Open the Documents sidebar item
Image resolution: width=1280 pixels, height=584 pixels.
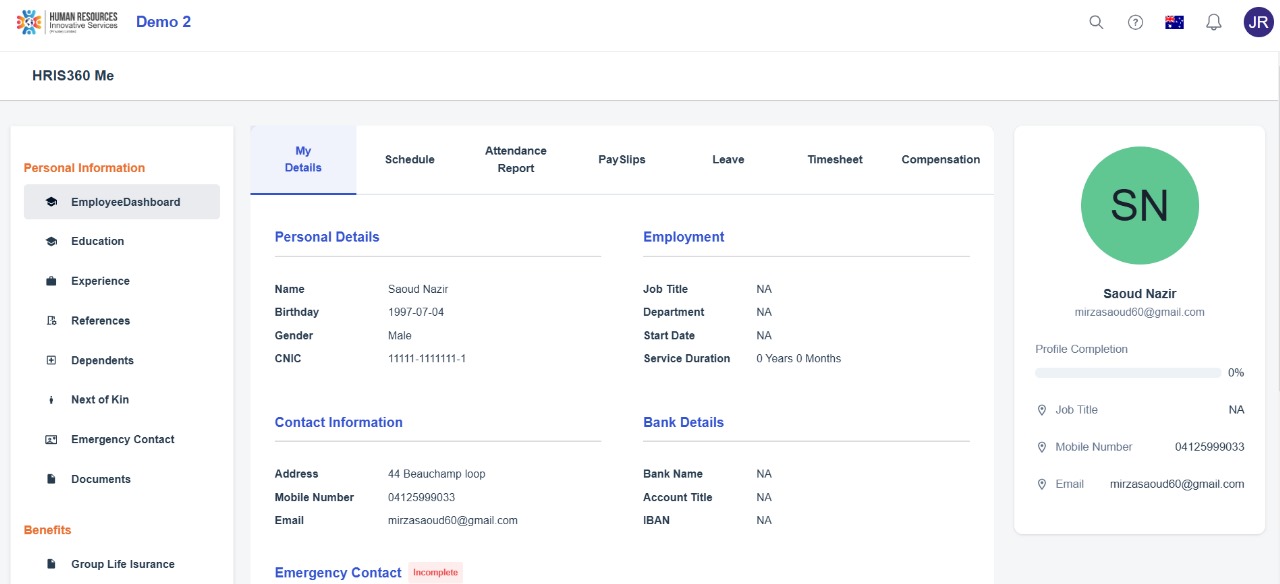click(100, 479)
